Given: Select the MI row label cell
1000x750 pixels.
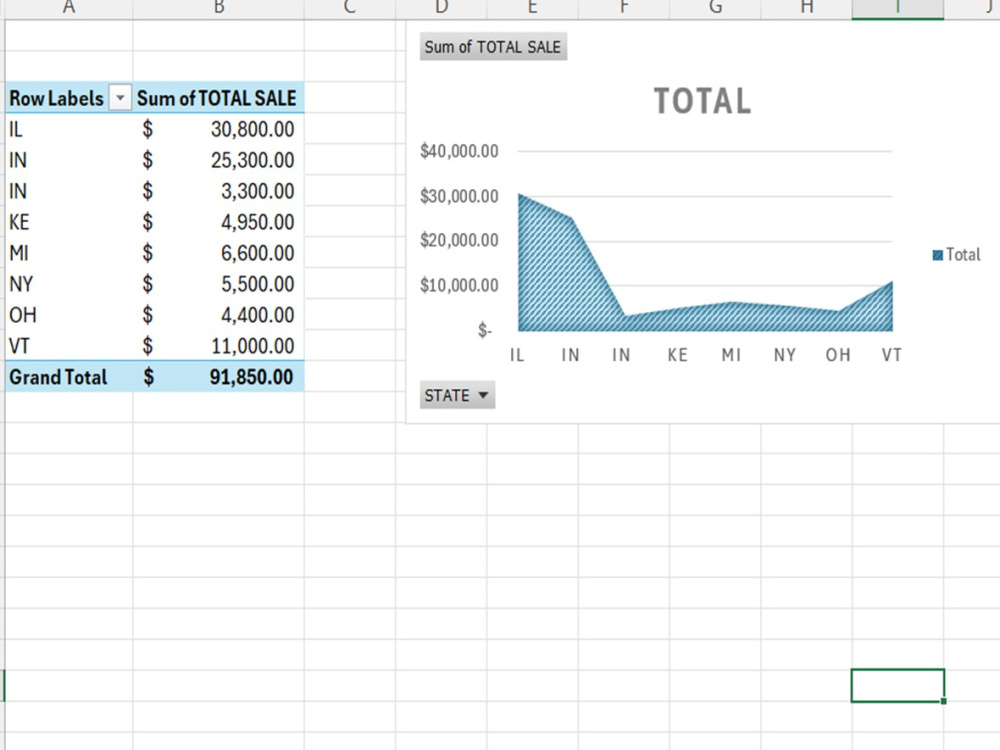Looking at the screenshot, I should point(69,253).
